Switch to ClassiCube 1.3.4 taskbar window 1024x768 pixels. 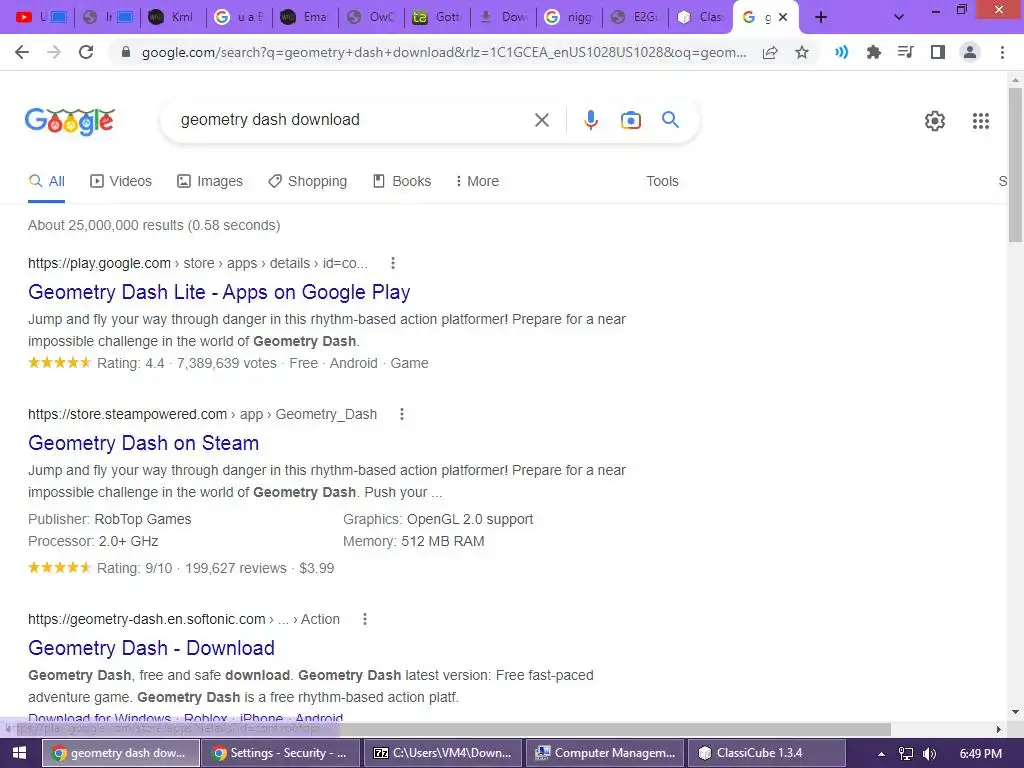pyautogui.click(x=767, y=753)
